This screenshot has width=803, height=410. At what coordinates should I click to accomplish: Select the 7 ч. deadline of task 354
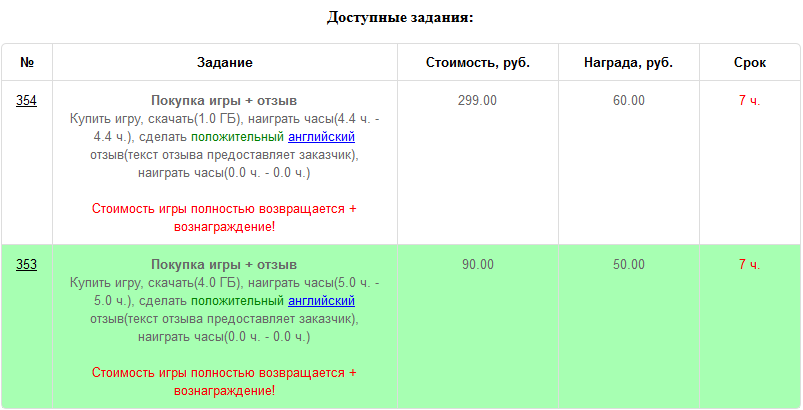[750, 100]
